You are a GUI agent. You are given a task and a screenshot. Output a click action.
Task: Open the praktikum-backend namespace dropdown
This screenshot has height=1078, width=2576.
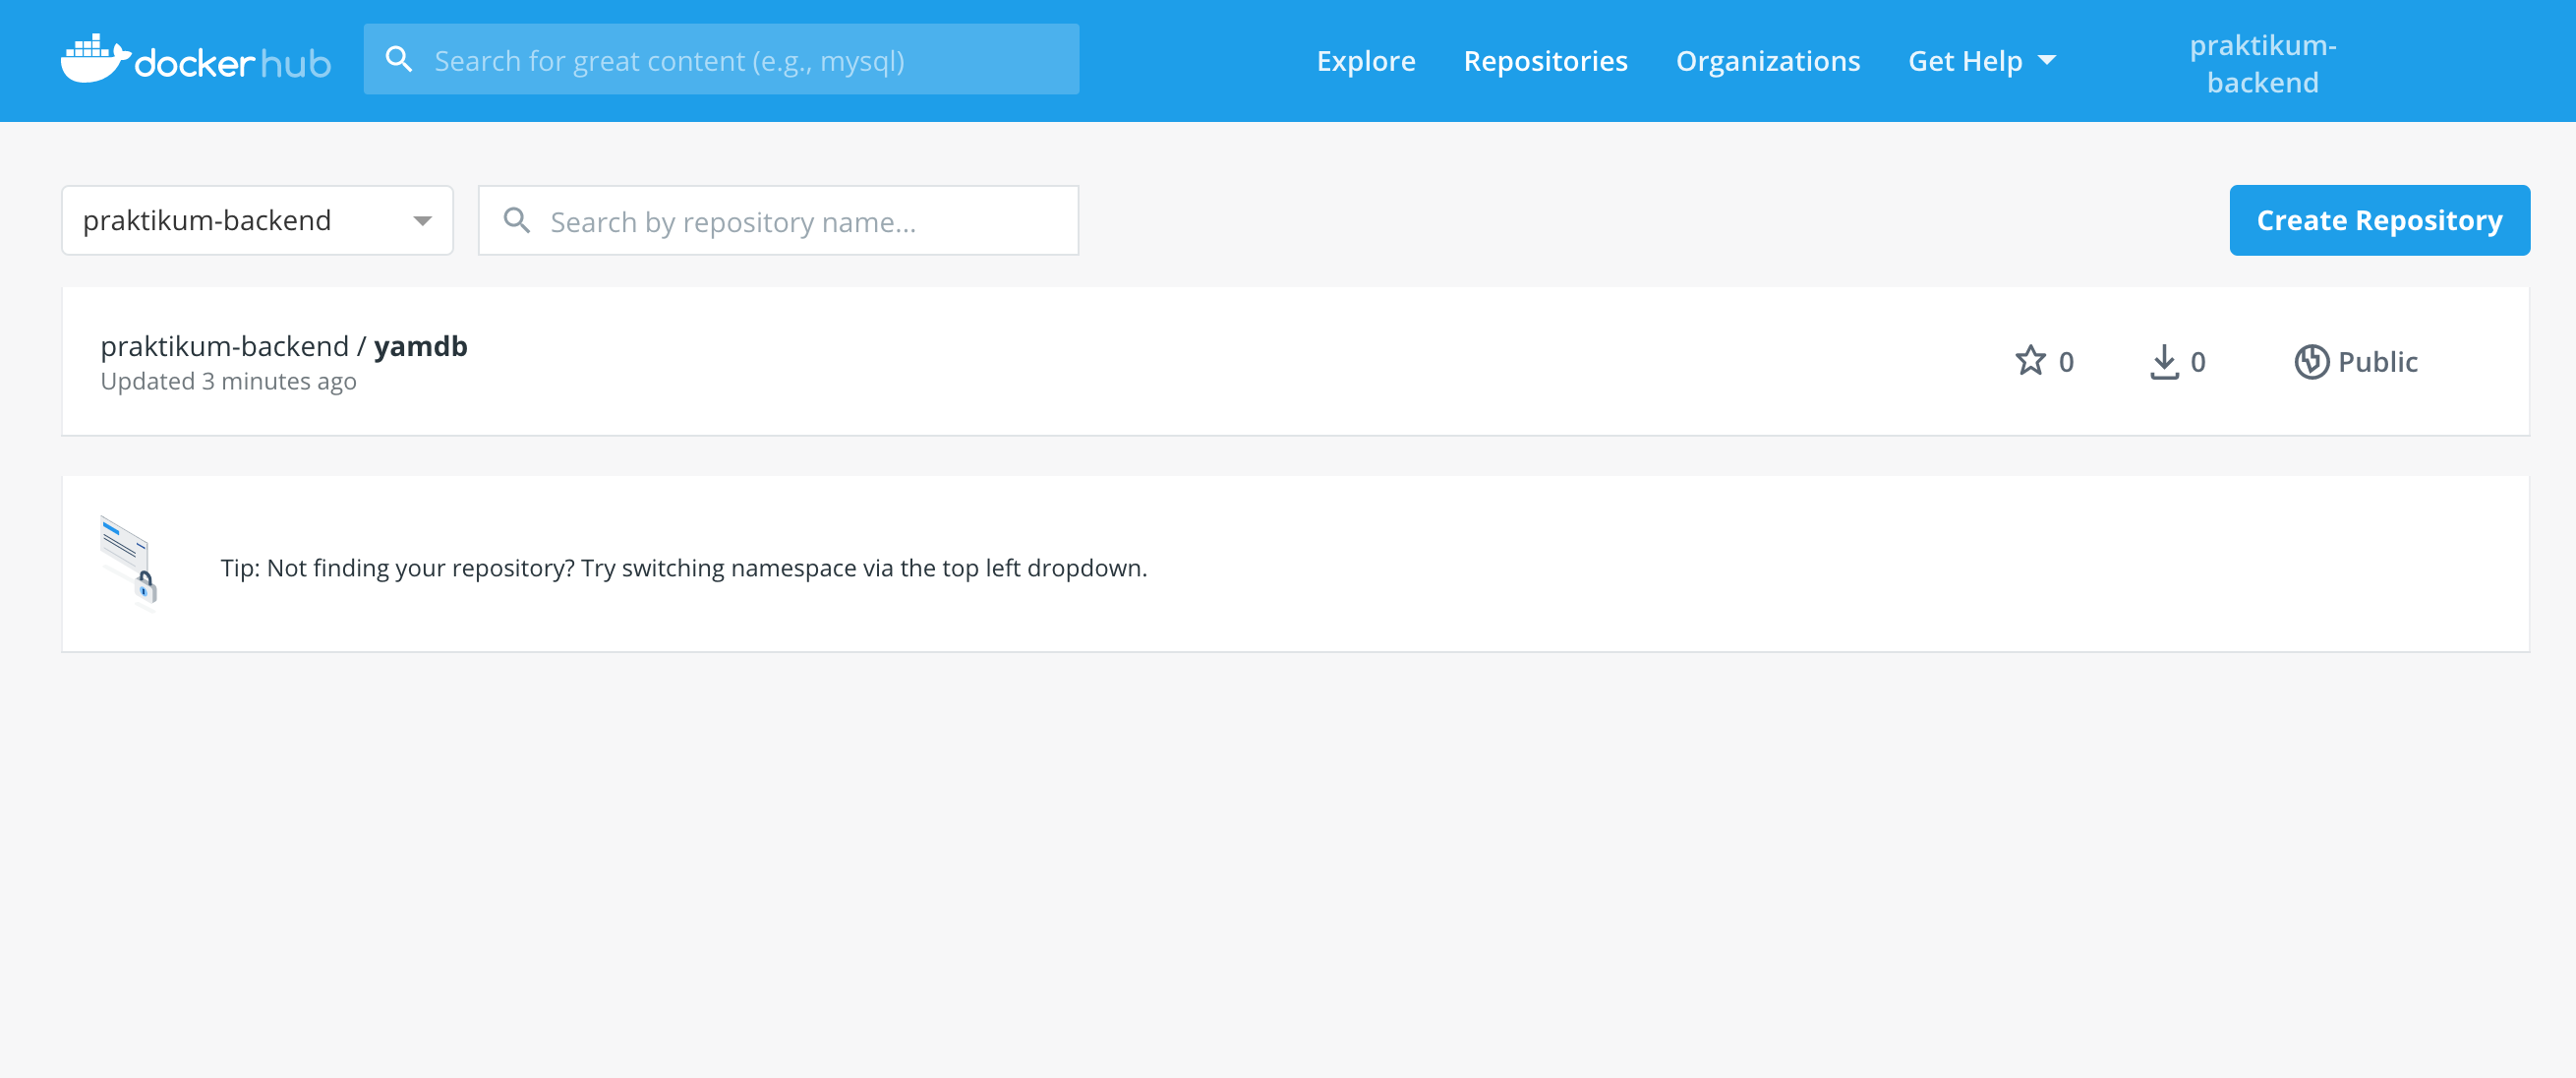(x=257, y=220)
